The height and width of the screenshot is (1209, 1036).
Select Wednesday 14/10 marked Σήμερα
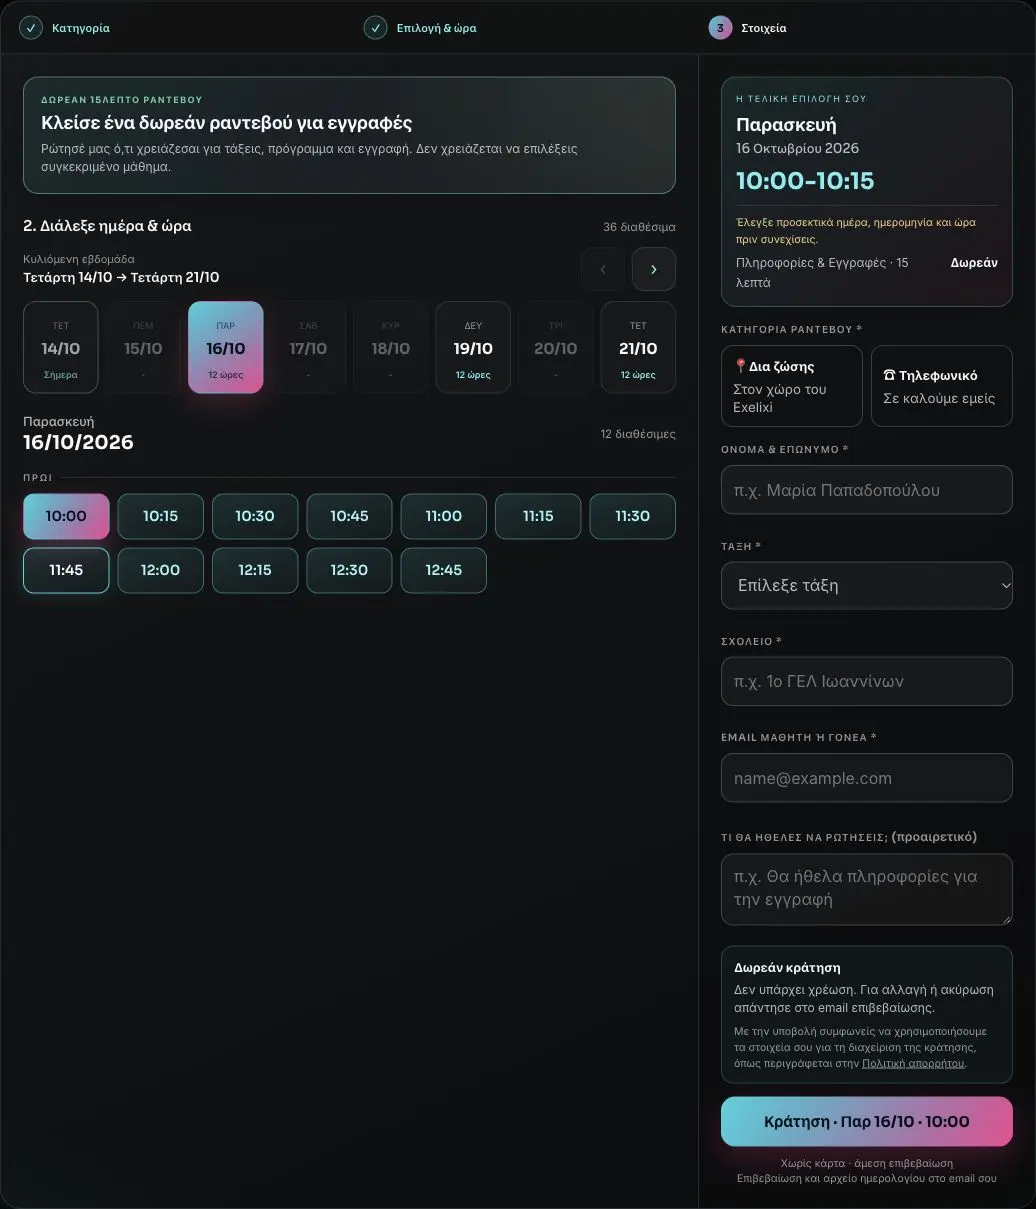point(61,347)
